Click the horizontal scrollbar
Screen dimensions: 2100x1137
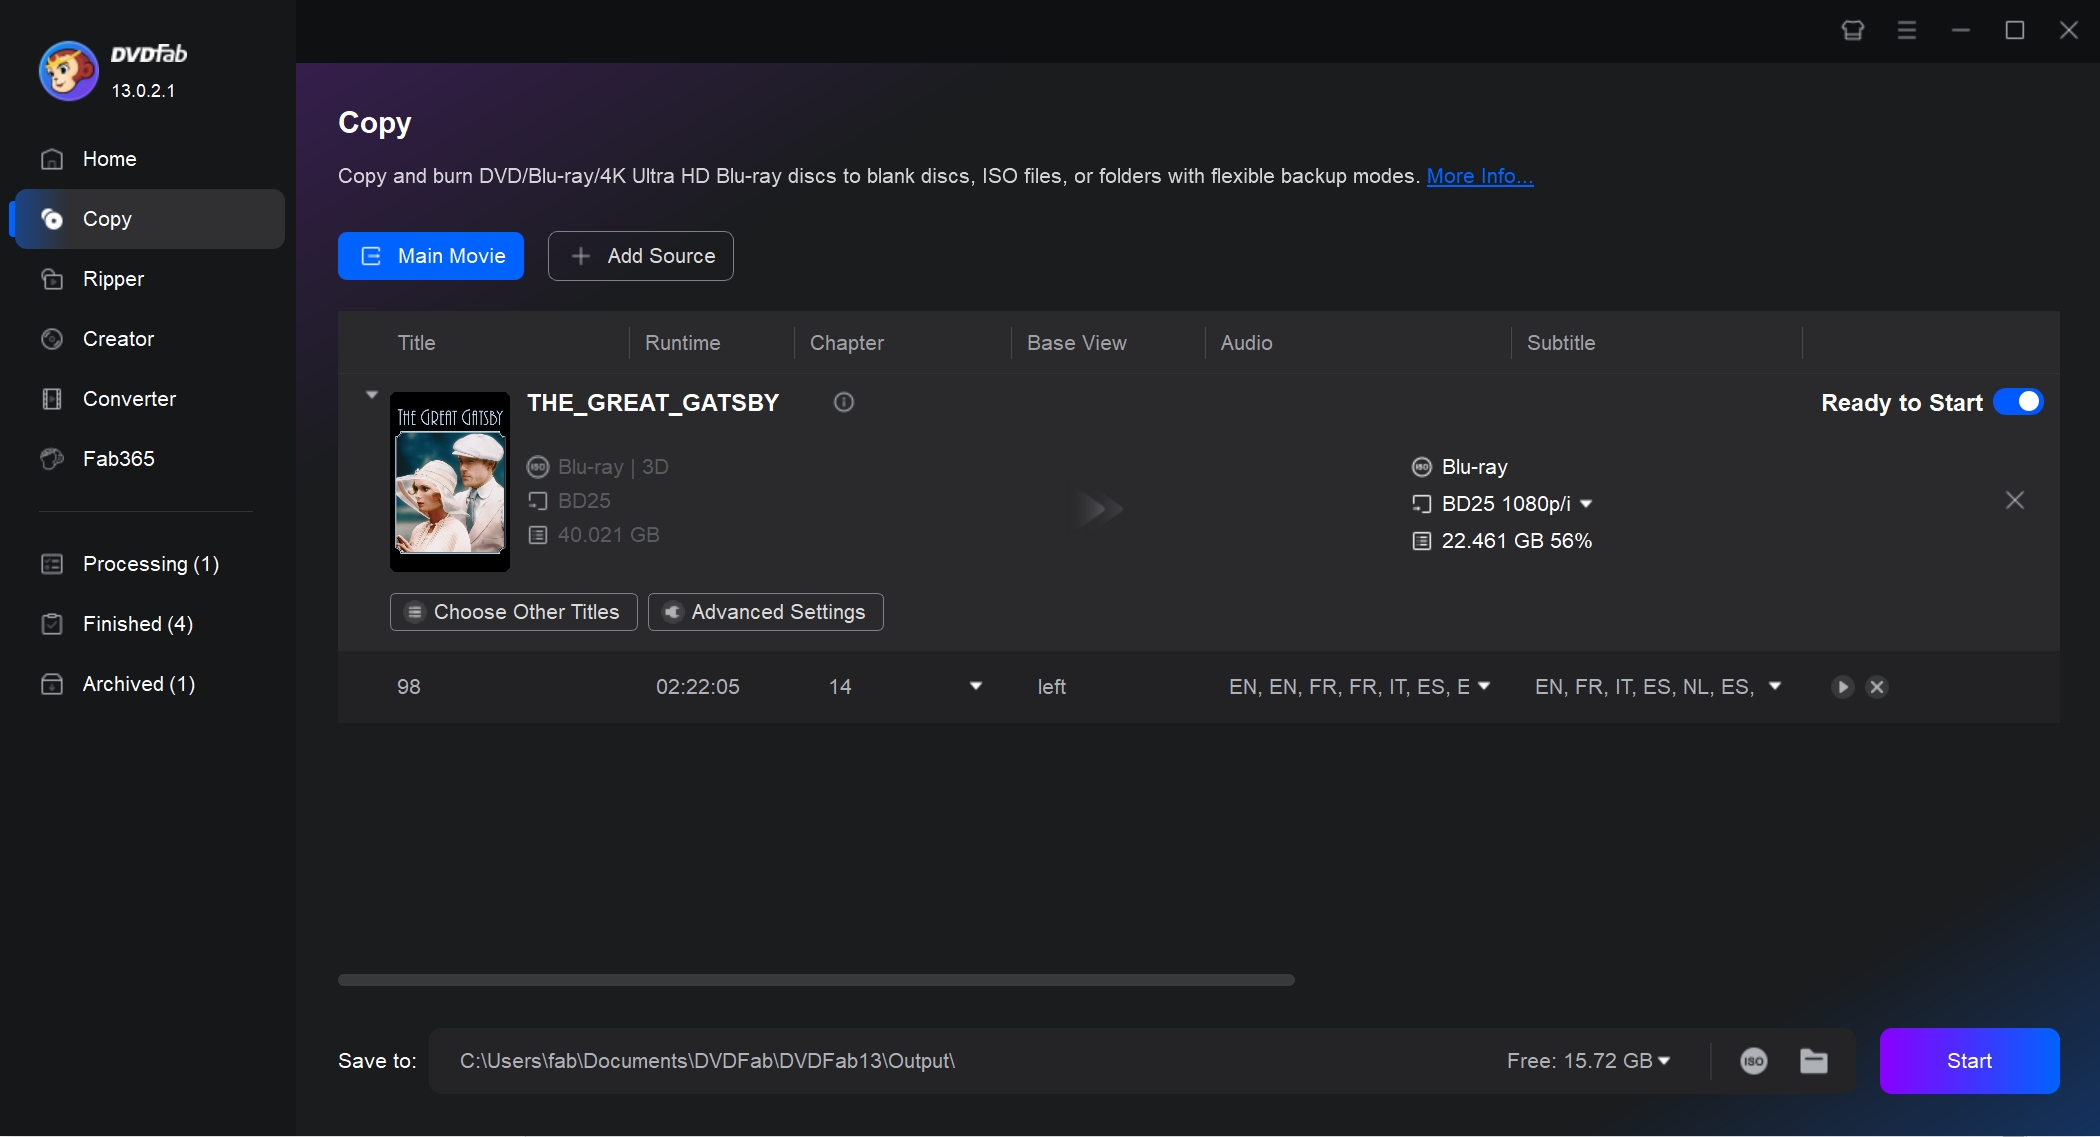816,980
